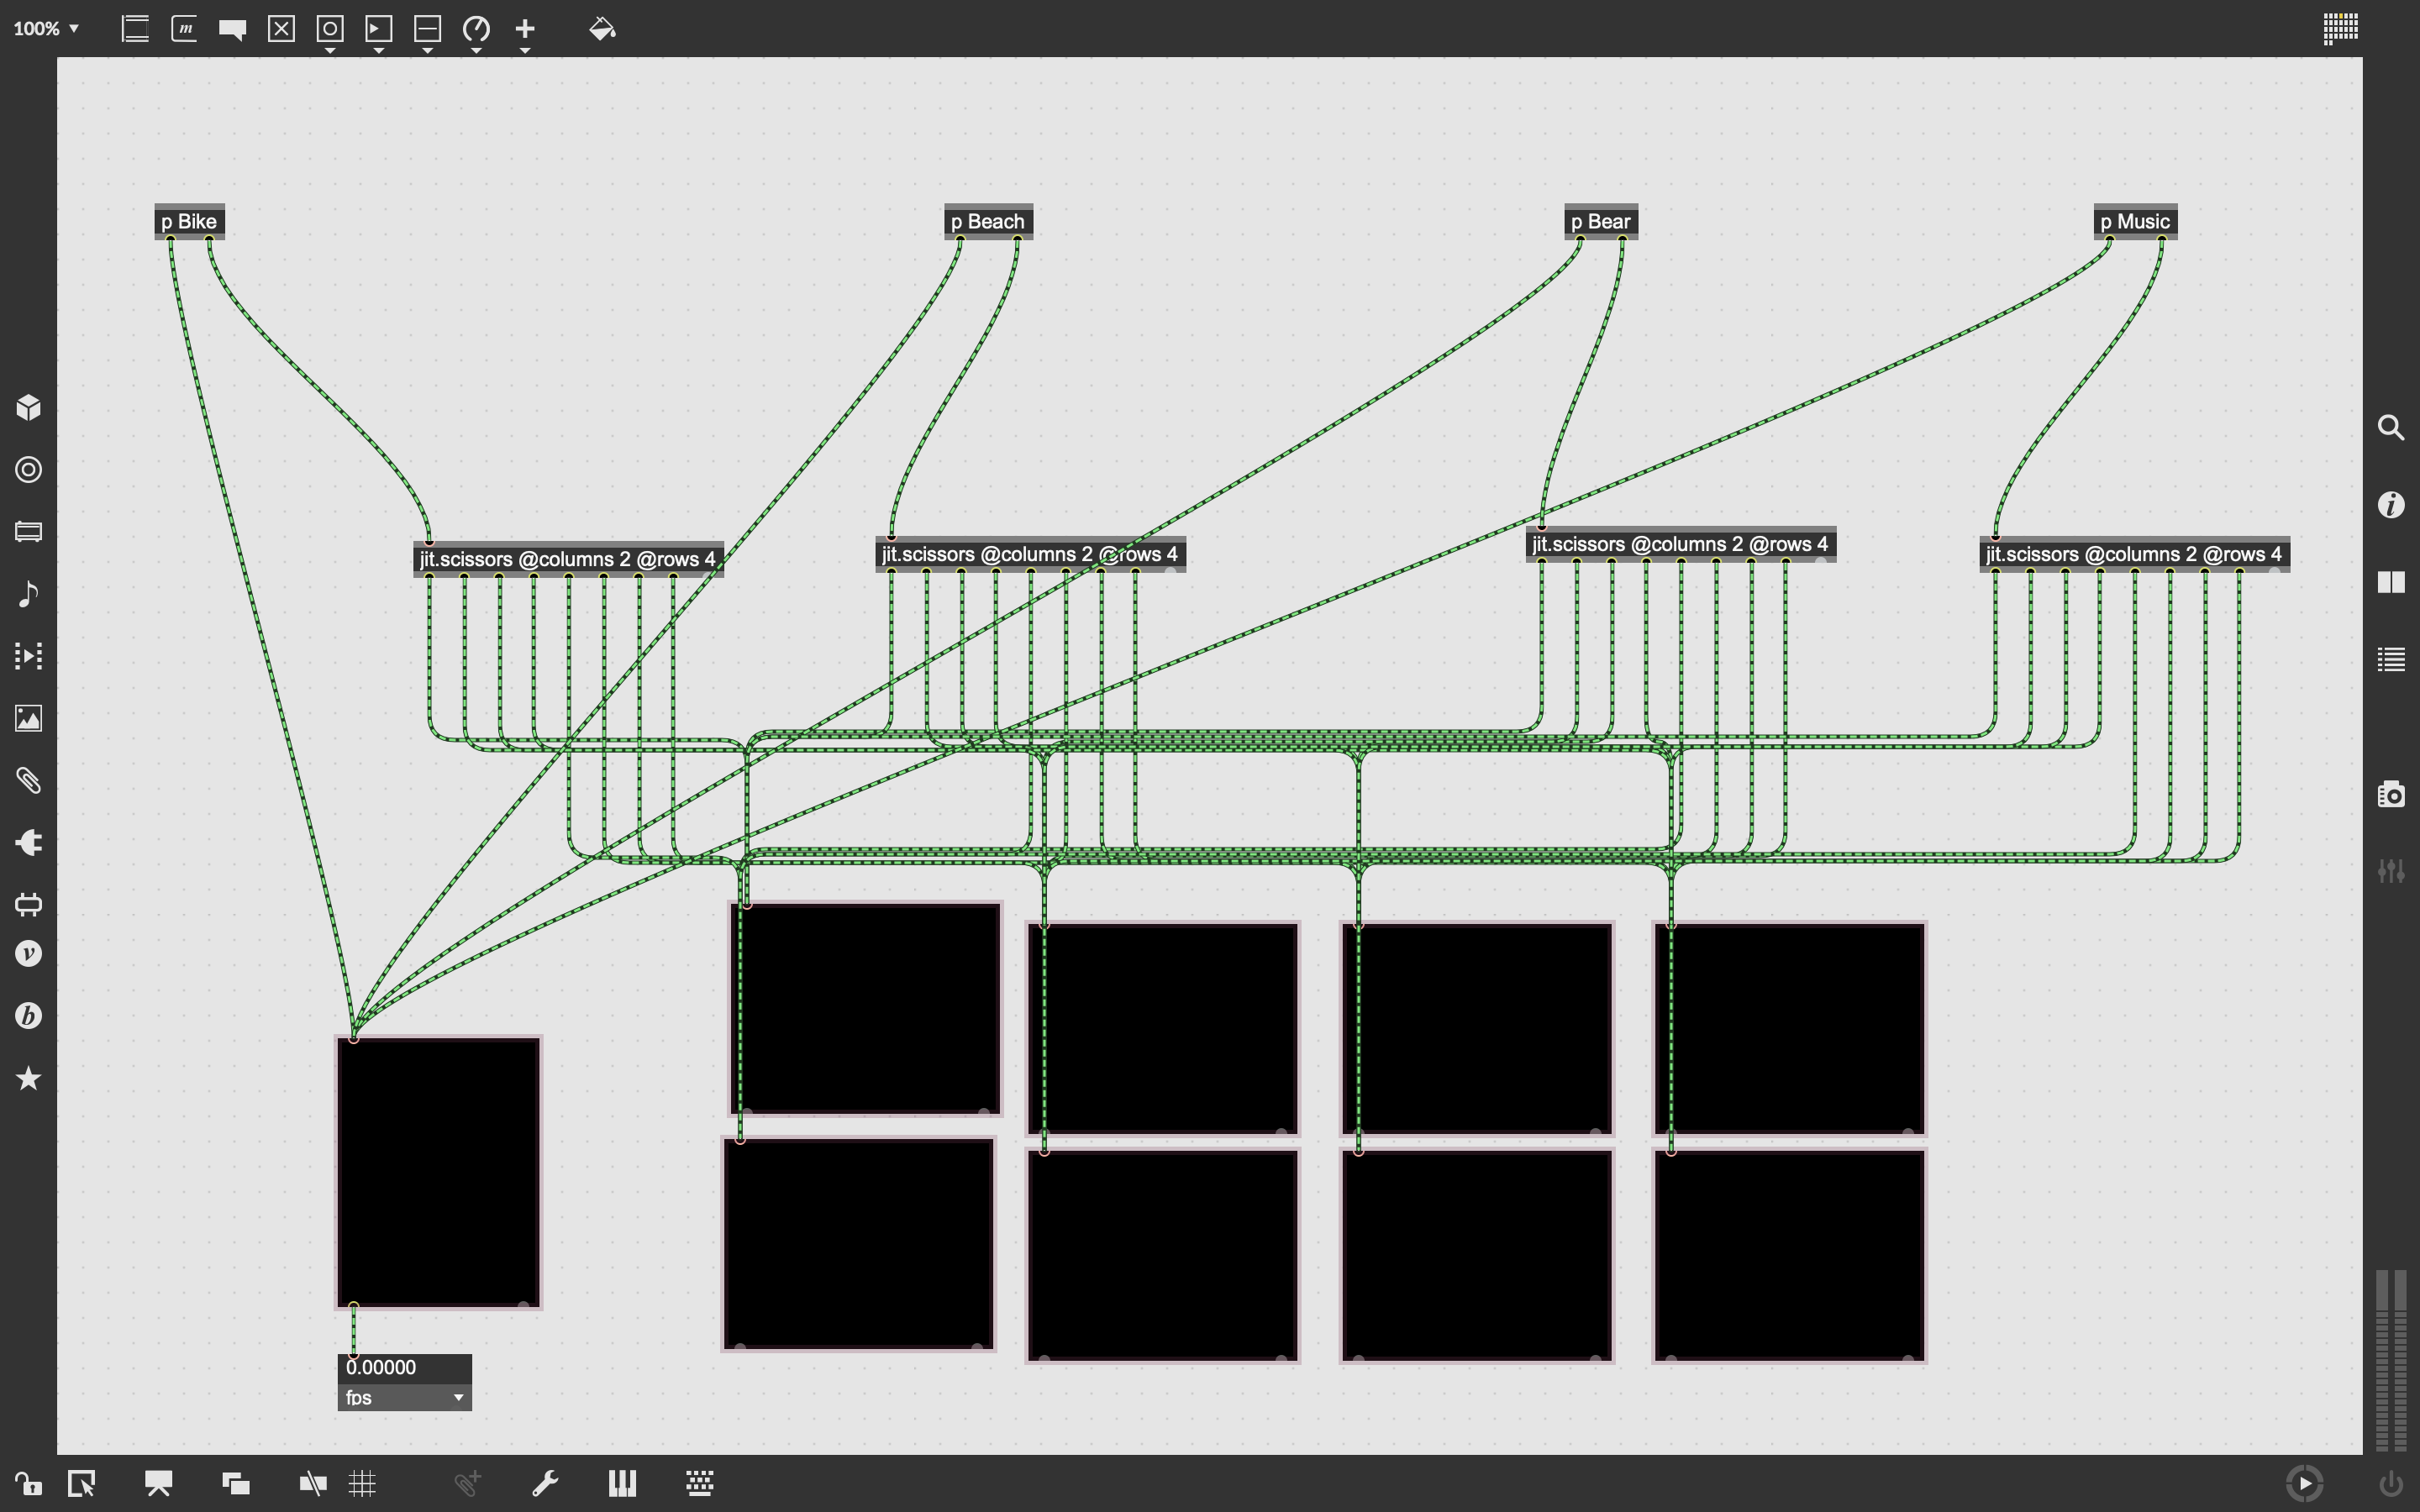The image size is (2420, 1512).
Task: Open the Vizzie modules sidebar icon
Action: click(28, 954)
